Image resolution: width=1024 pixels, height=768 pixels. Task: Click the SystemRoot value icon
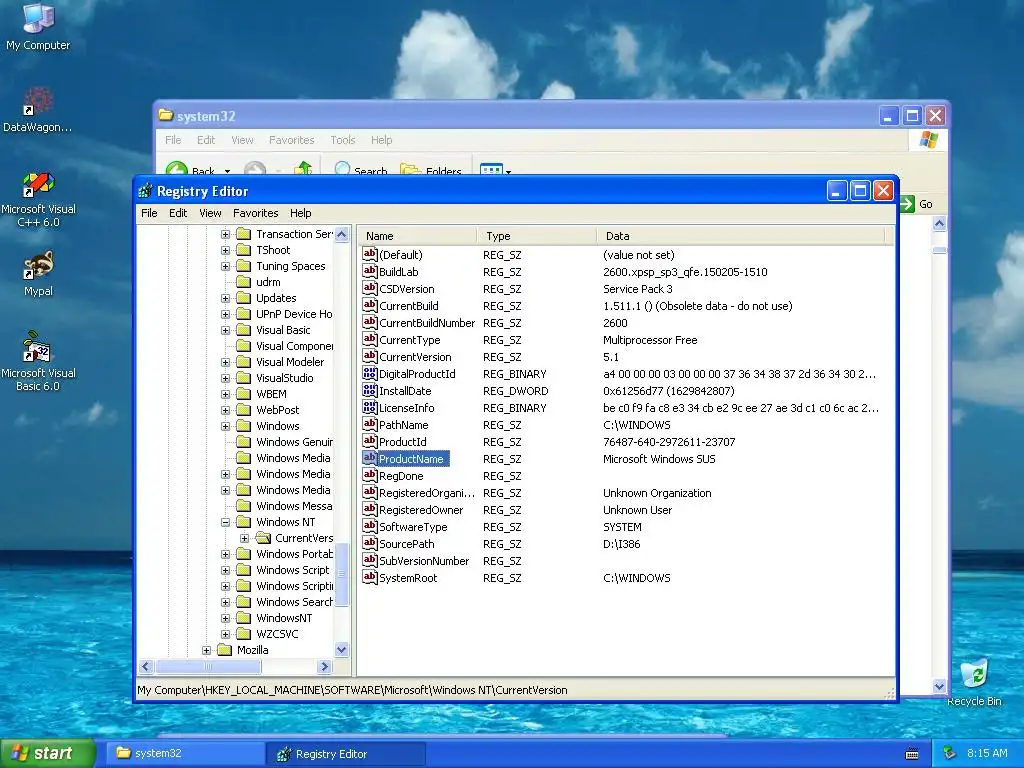[370, 577]
